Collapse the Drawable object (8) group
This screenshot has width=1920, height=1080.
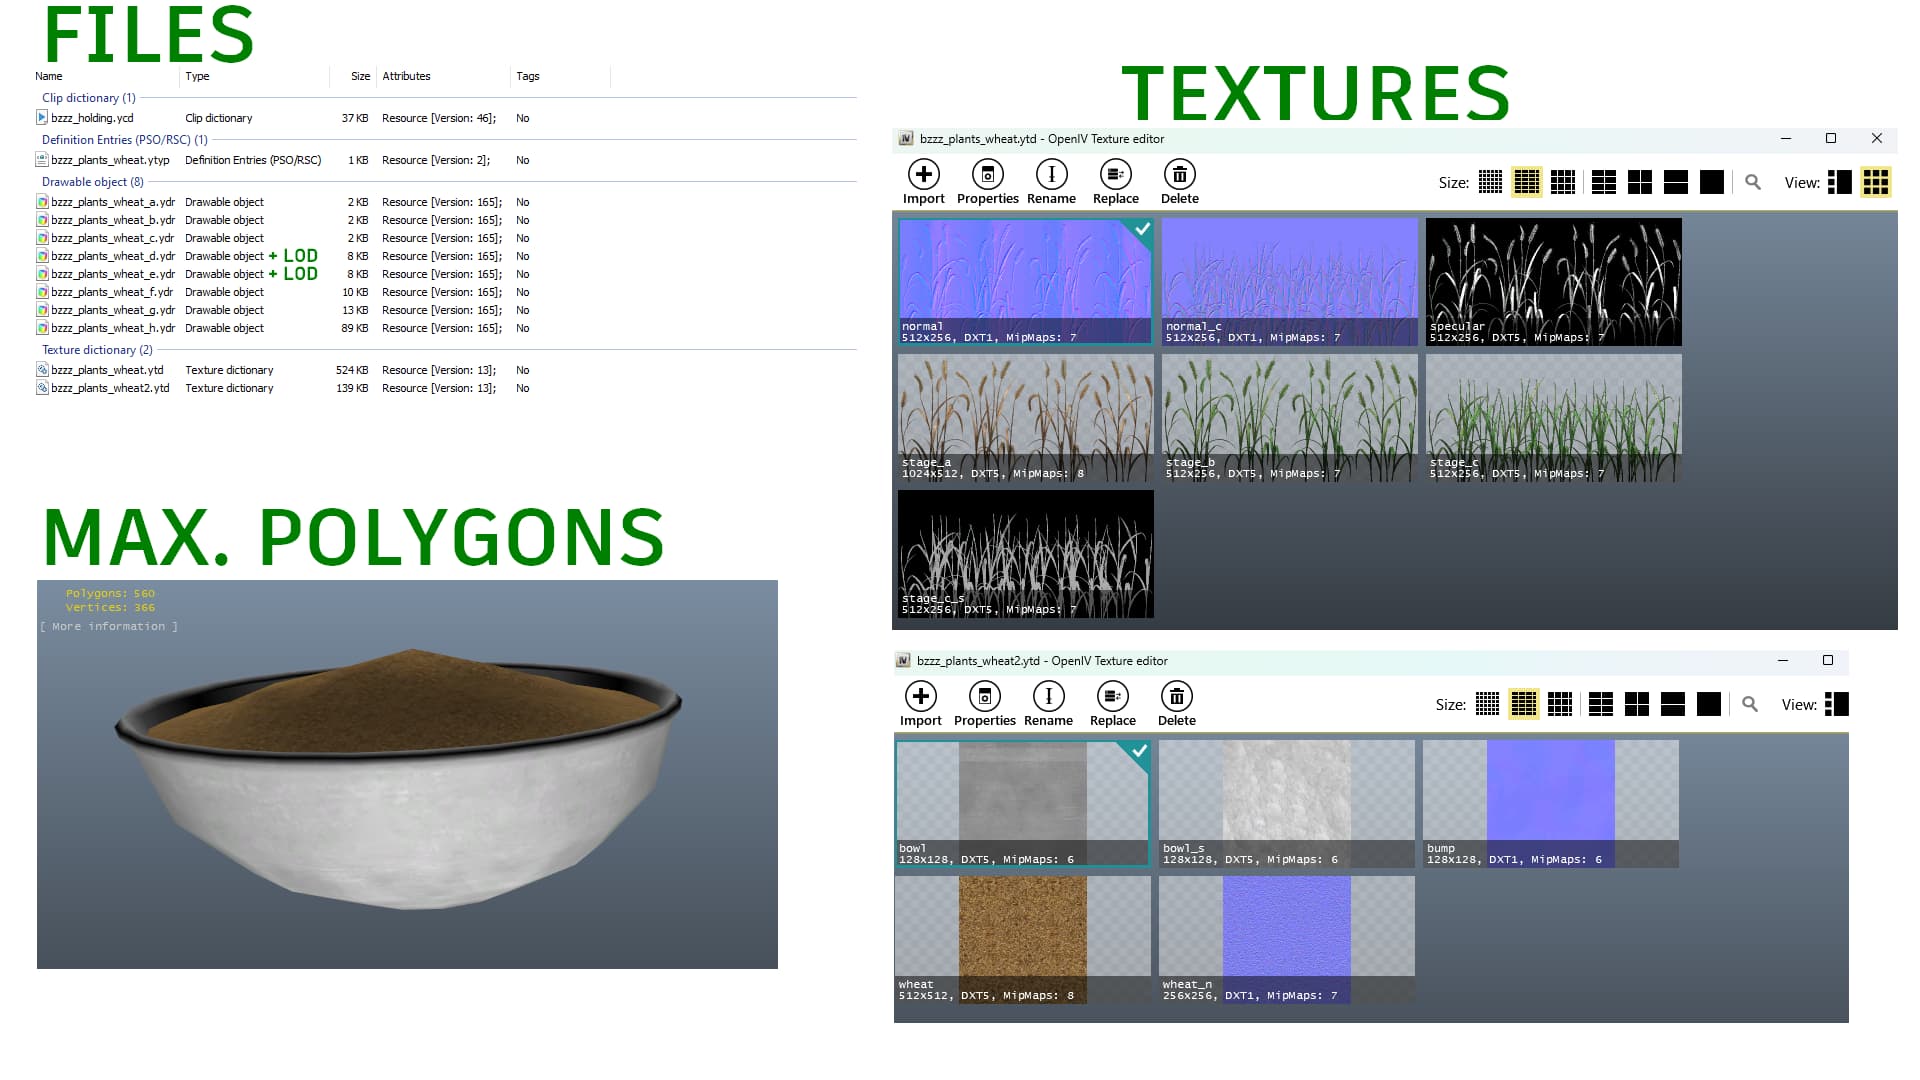92,182
